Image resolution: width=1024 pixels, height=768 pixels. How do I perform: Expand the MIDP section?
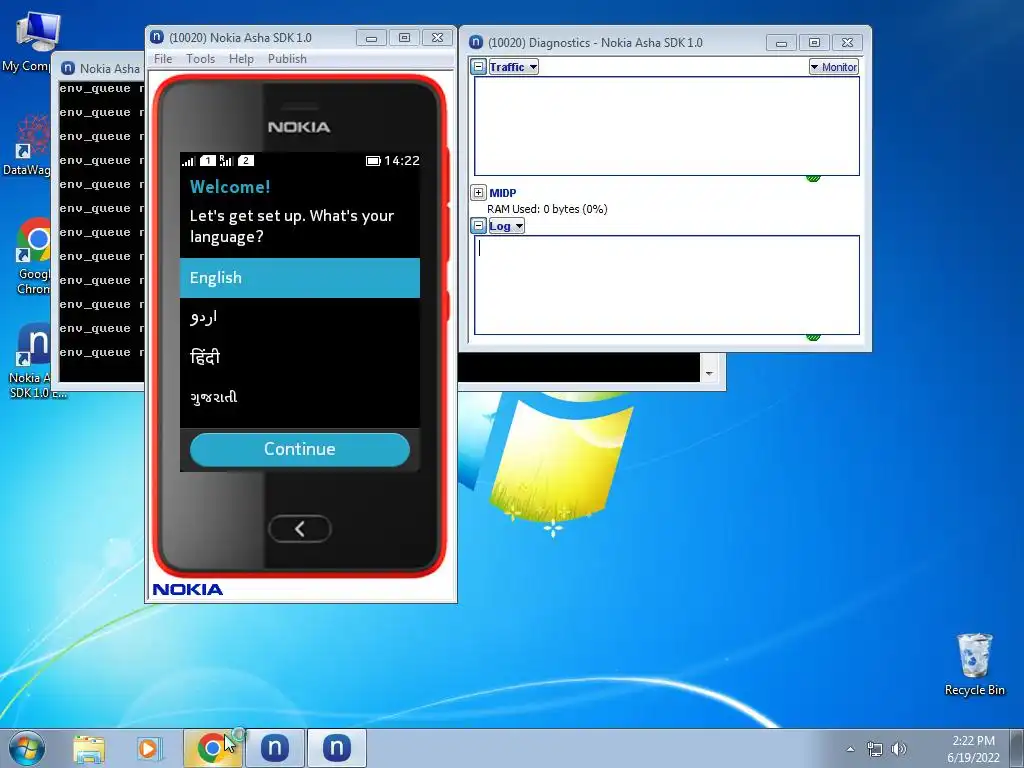pos(479,193)
